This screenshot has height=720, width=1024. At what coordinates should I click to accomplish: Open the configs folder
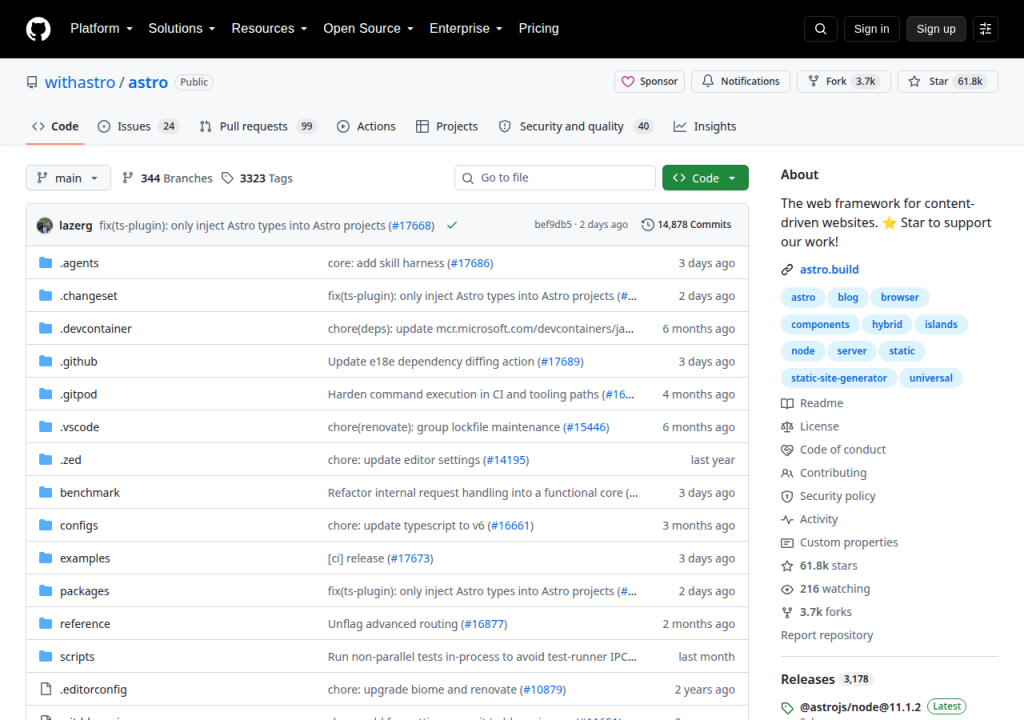pyautogui.click(x=79, y=525)
